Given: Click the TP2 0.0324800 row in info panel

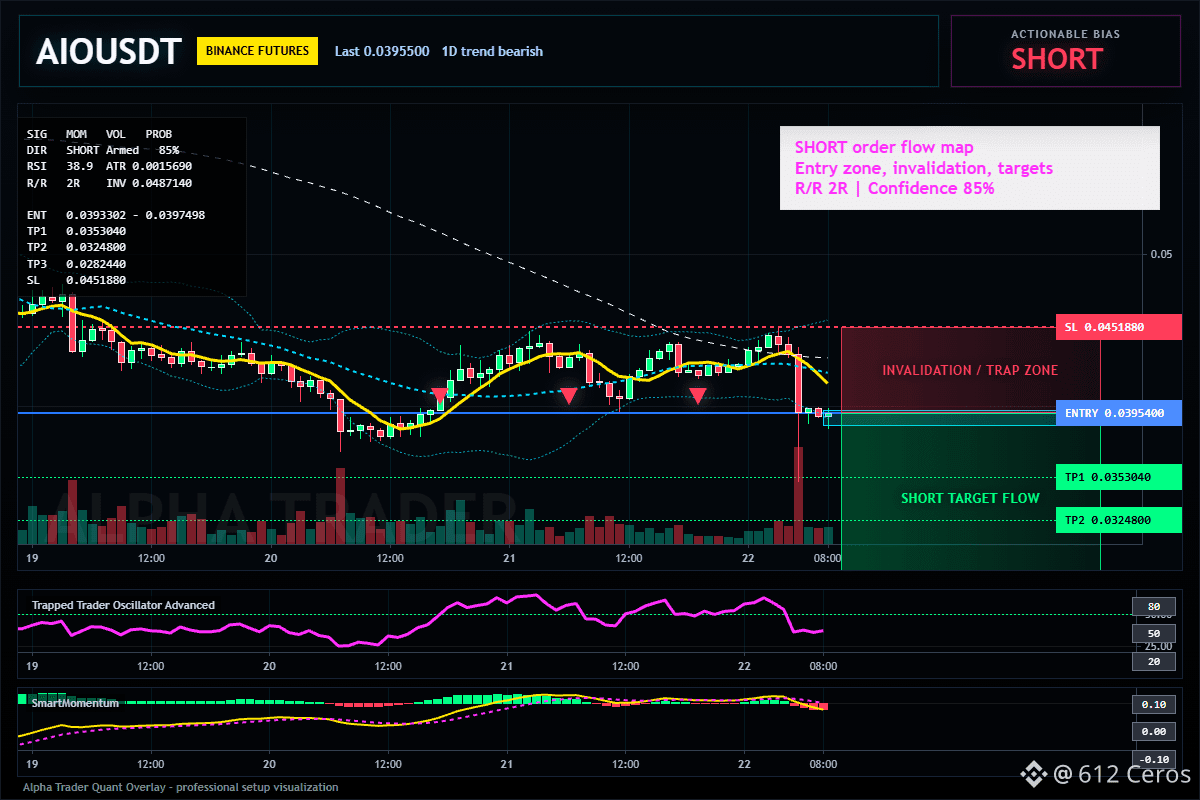Looking at the screenshot, I should click(x=76, y=246).
